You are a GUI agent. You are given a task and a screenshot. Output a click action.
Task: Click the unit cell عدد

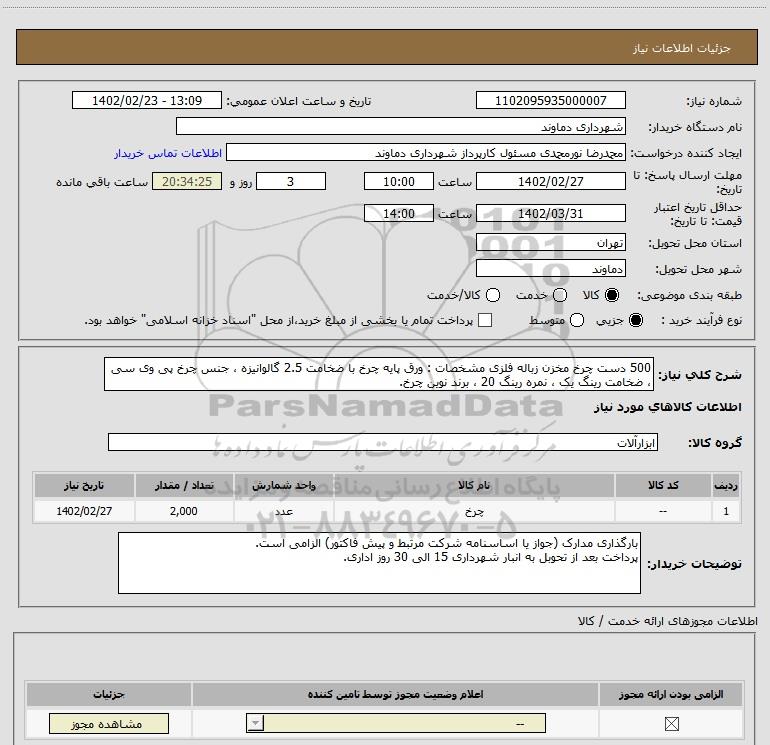point(284,511)
